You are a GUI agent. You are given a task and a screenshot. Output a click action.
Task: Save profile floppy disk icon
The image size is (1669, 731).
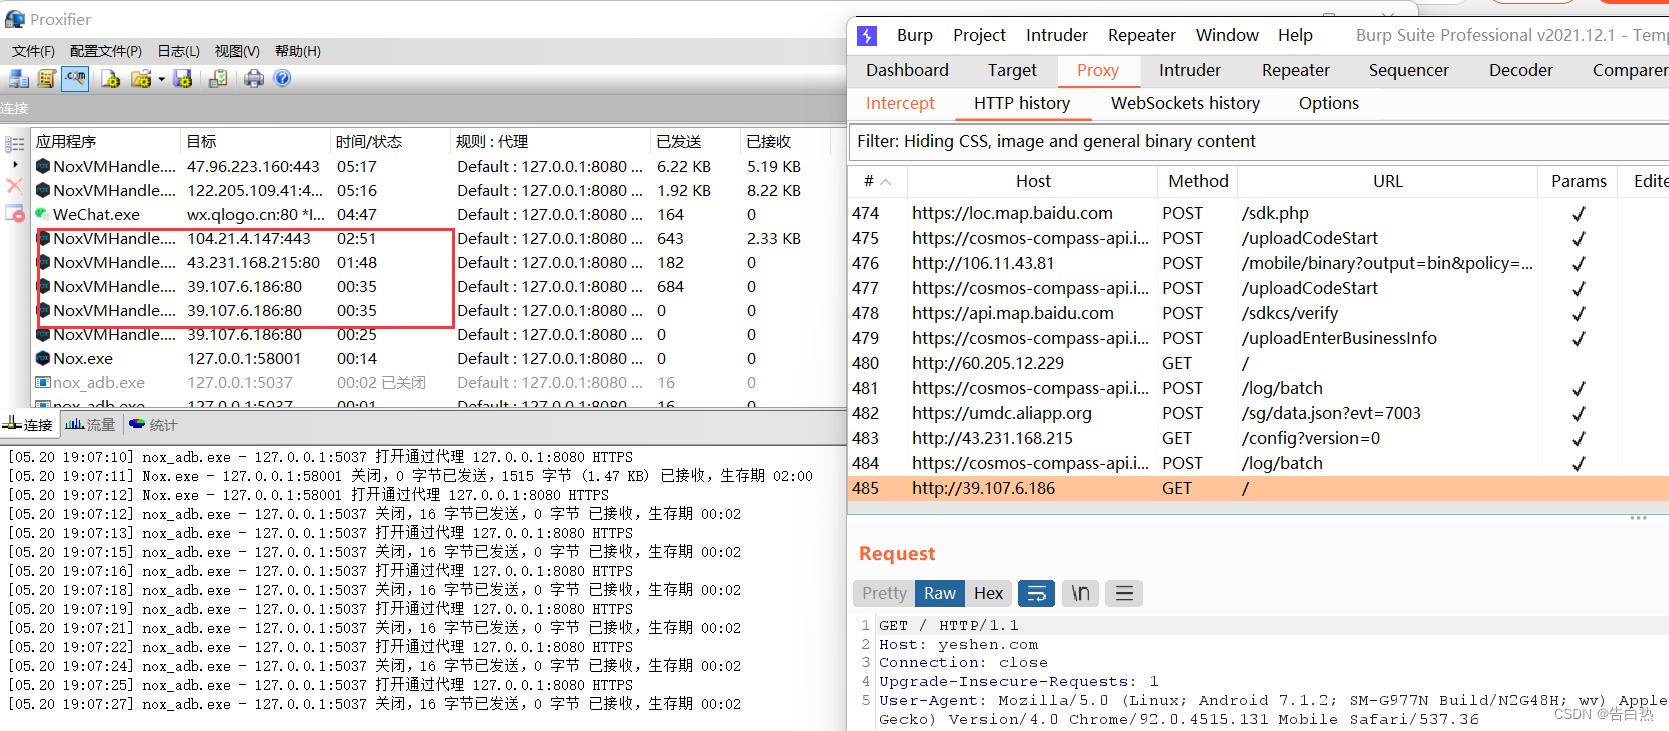point(182,78)
